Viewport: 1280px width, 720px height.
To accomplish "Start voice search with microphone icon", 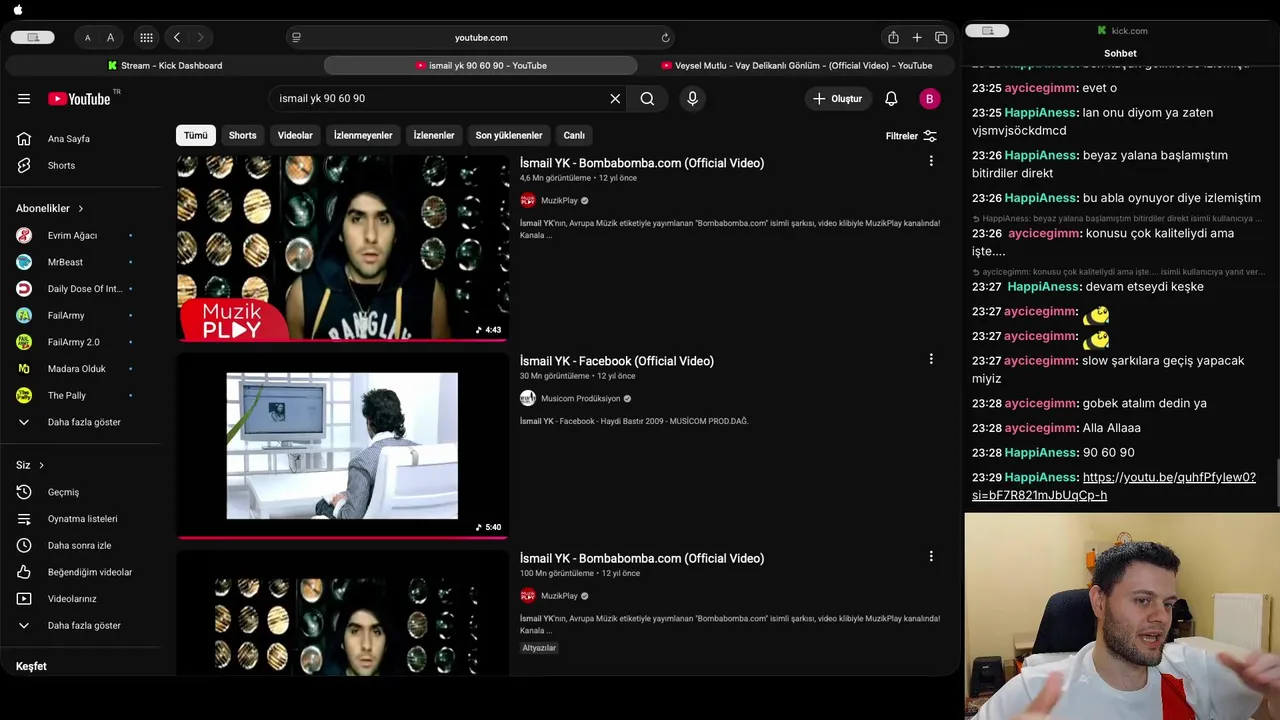I will [692, 99].
